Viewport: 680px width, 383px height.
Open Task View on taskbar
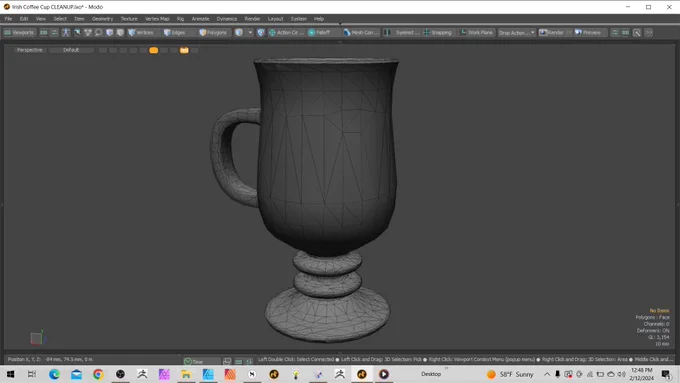tap(32, 374)
